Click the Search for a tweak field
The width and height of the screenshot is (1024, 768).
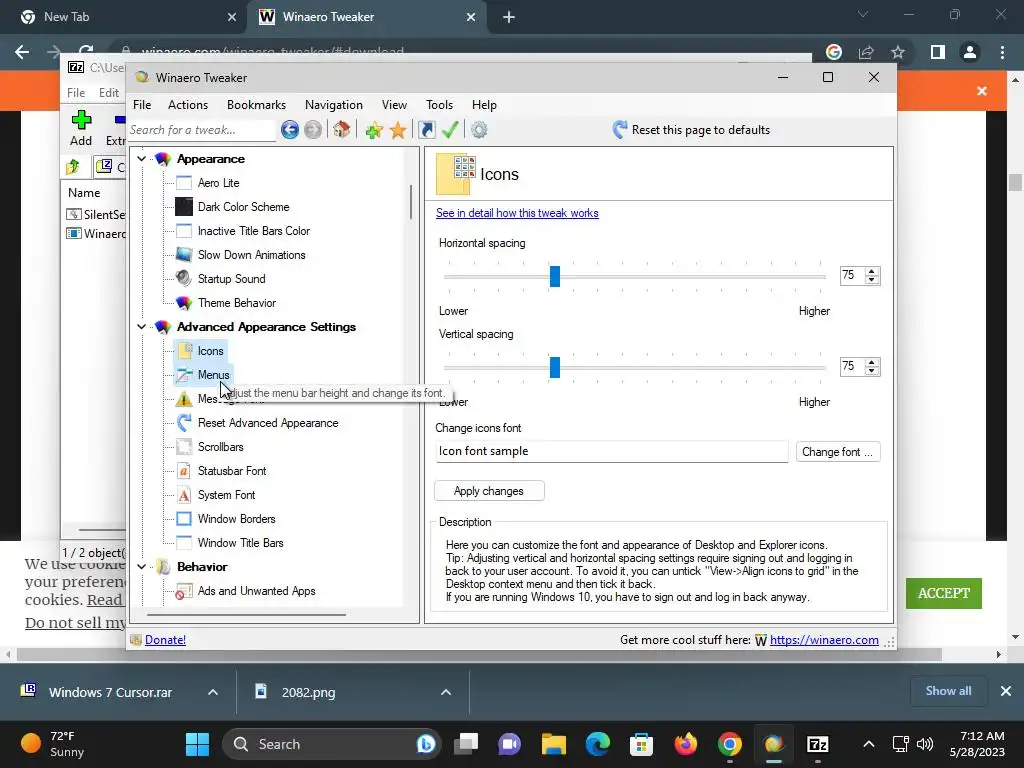pyautogui.click(x=202, y=130)
